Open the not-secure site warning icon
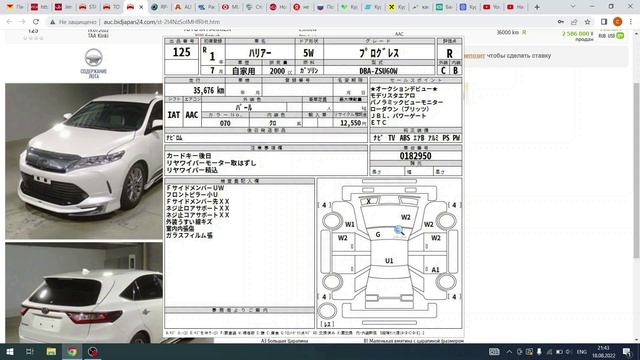The image size is (640, 360). tap(53, 22)
